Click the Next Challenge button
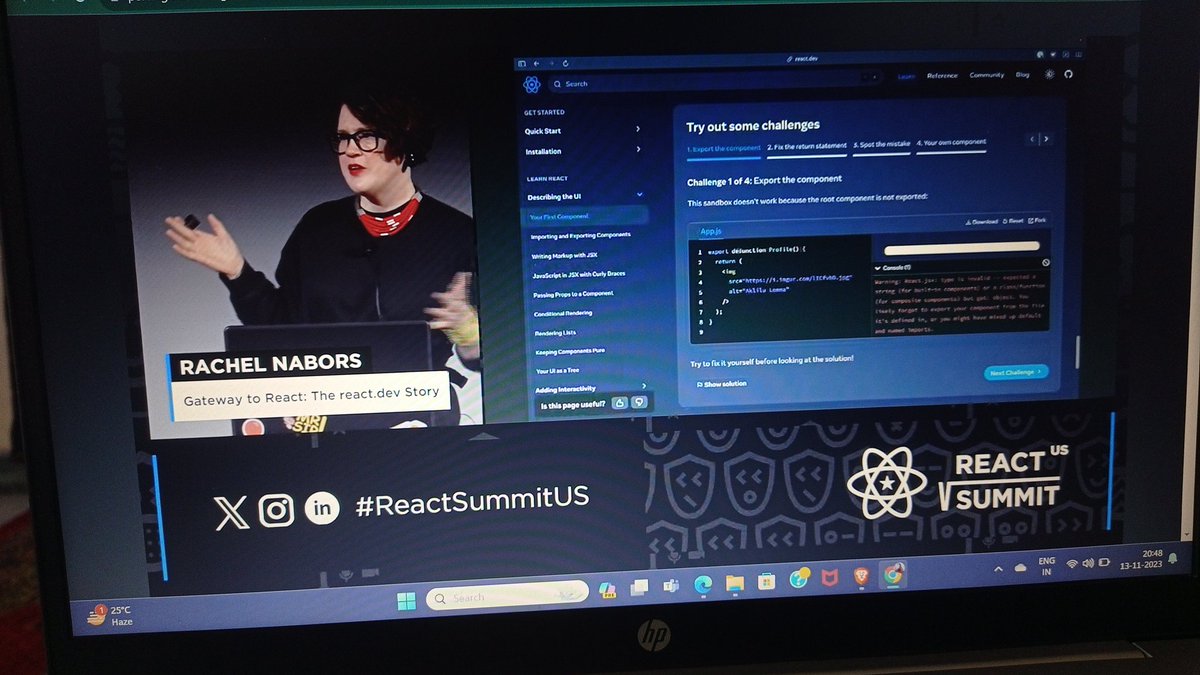Image resolution: width=1200 pixels, height=675 pixels. 1015,372
